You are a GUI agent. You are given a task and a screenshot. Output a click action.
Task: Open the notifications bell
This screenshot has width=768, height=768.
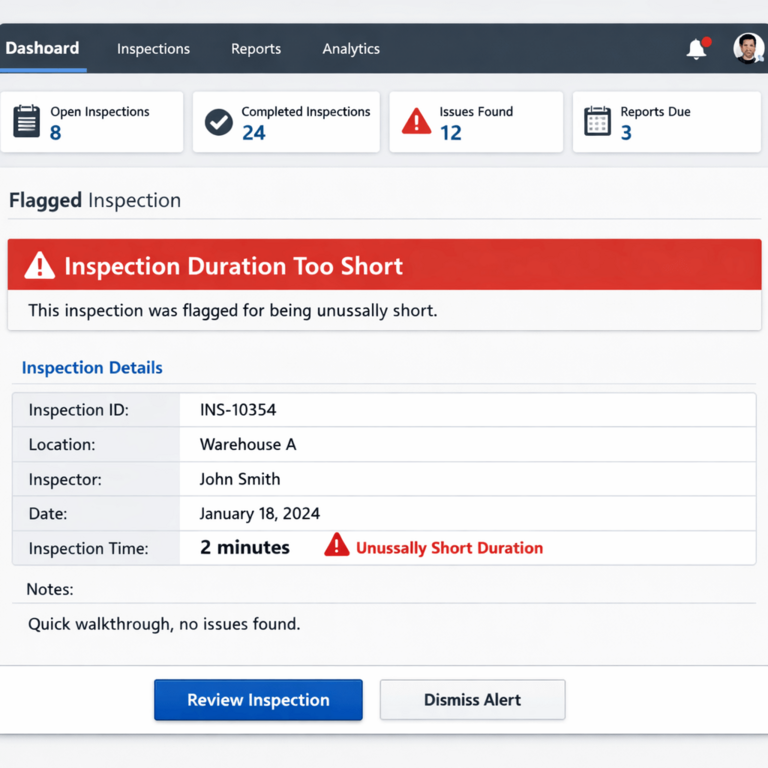tap(697, 48)
